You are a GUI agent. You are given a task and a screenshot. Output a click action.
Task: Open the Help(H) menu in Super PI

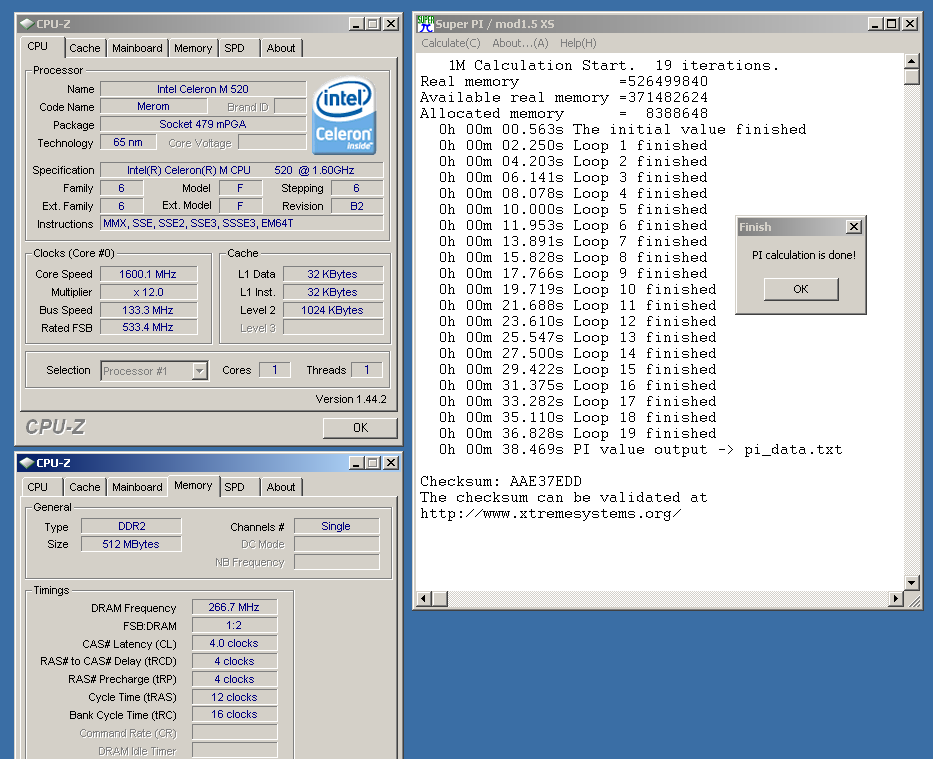click(578, 43)
